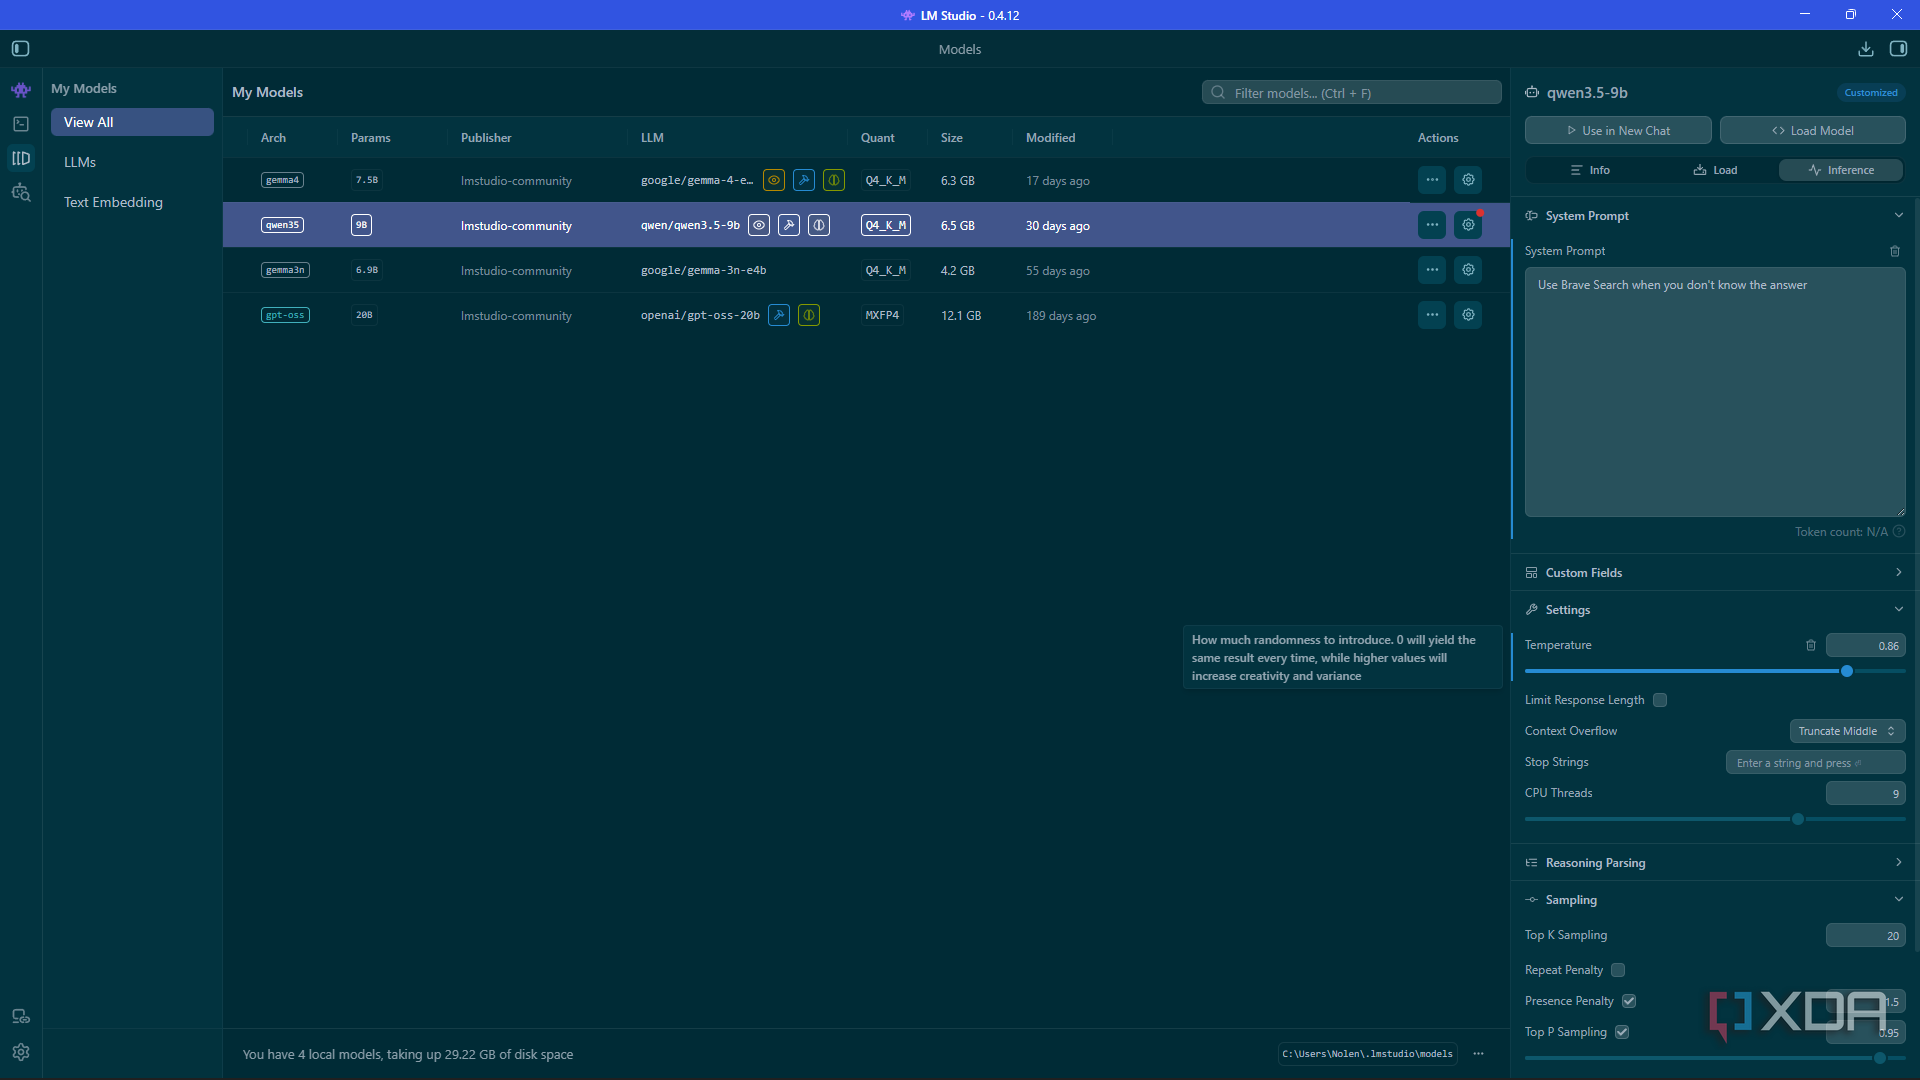Select View All models filter
The image size is (1920, 1080).
click(x=132, y=122)
